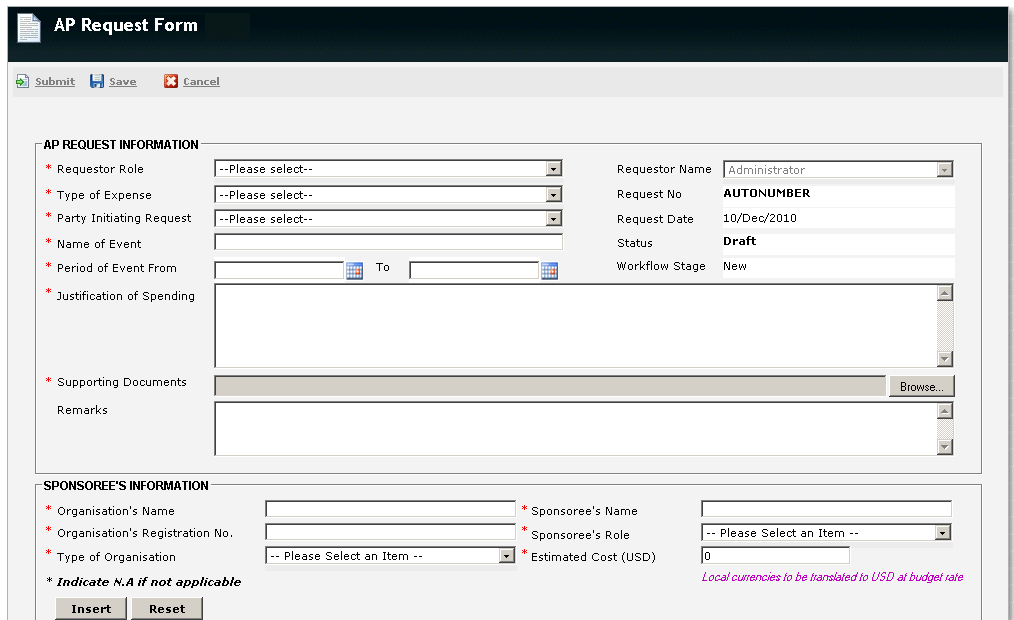
Task: Click the SPONSOREE'S INFORMATION section heading
Action: 126,486
